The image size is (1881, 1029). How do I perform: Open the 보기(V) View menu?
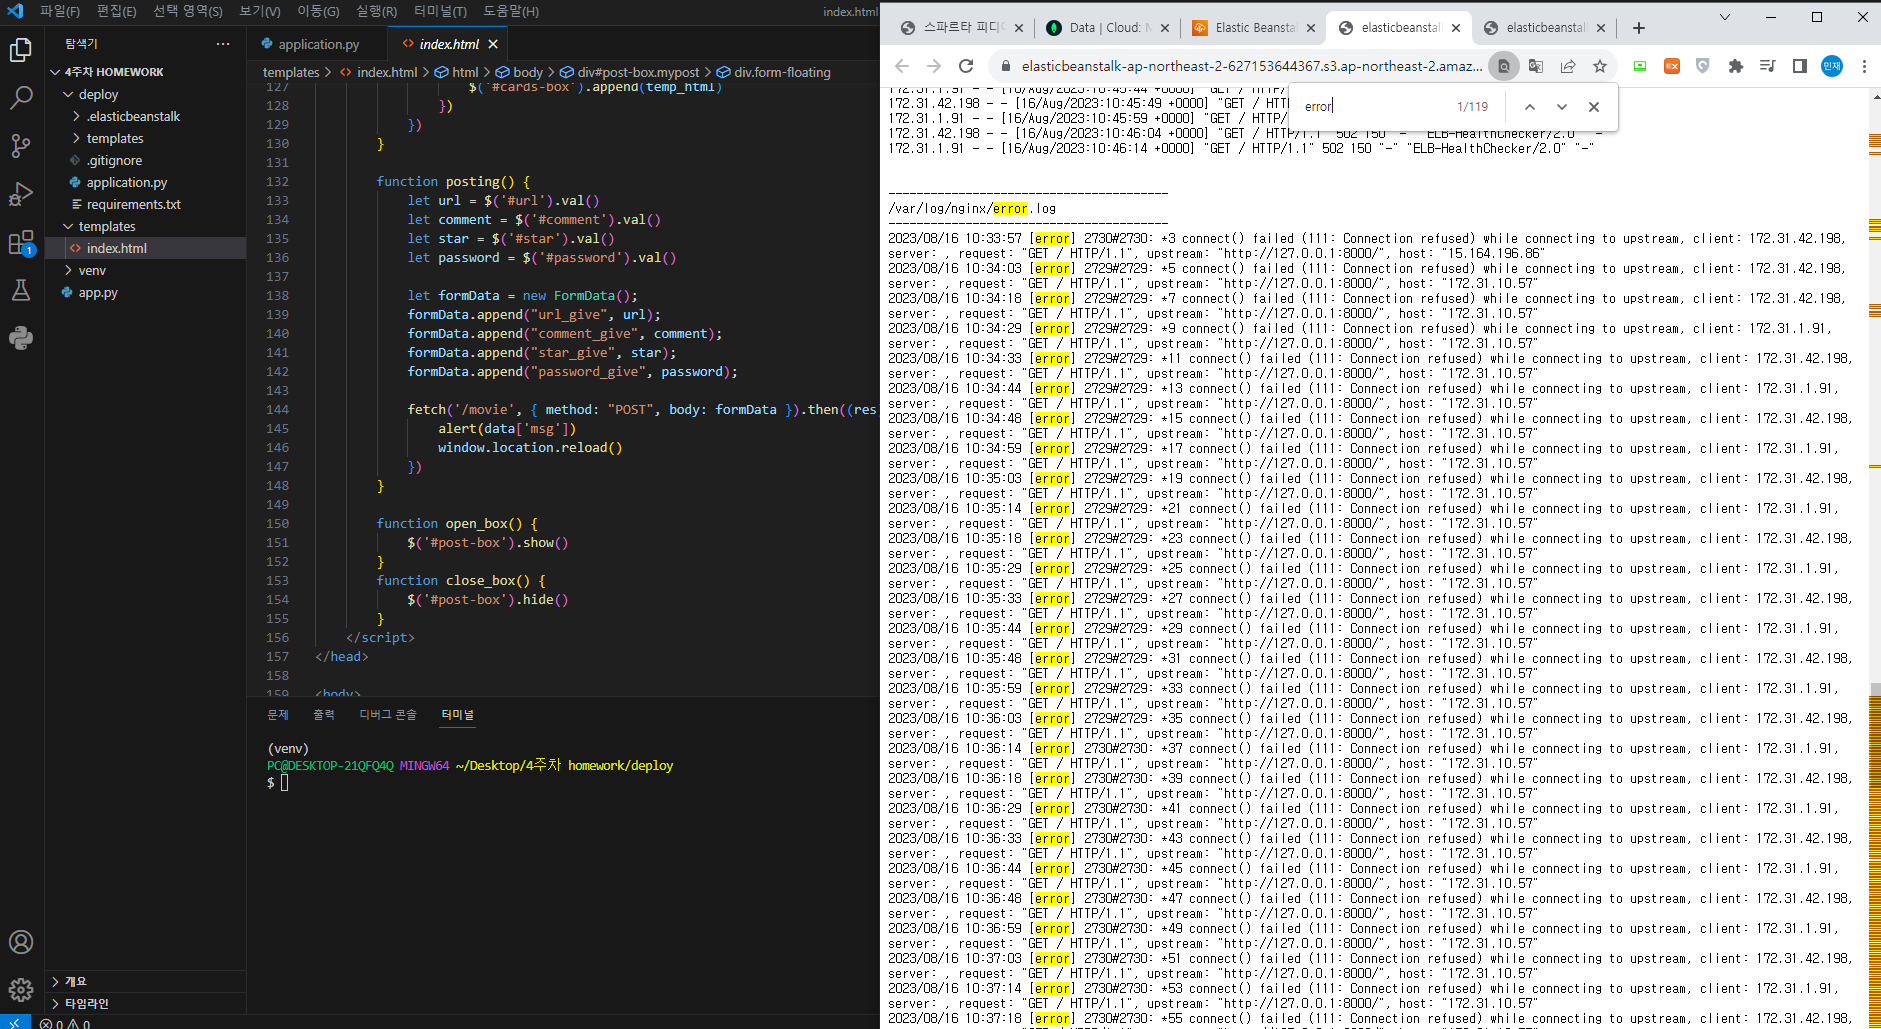(260, 11)
